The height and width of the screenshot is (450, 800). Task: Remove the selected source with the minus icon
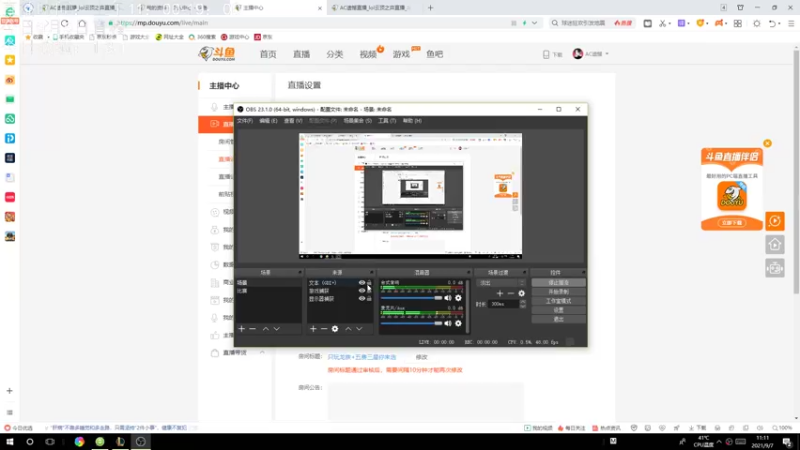(x=324, y=329)
